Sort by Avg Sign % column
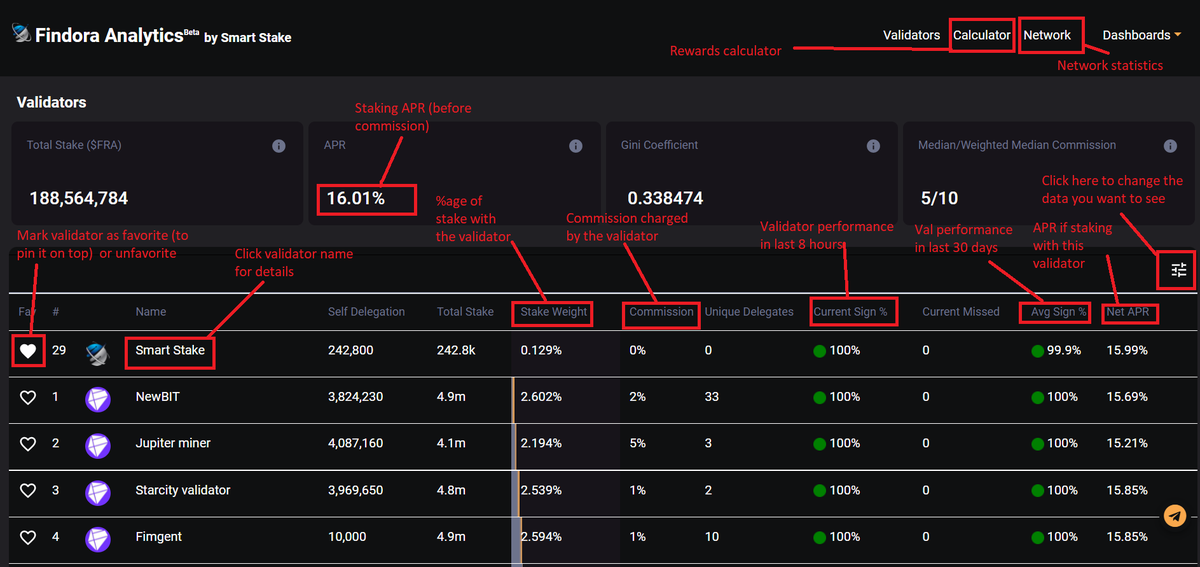 pyautogui.click(x=1059, y=312)
